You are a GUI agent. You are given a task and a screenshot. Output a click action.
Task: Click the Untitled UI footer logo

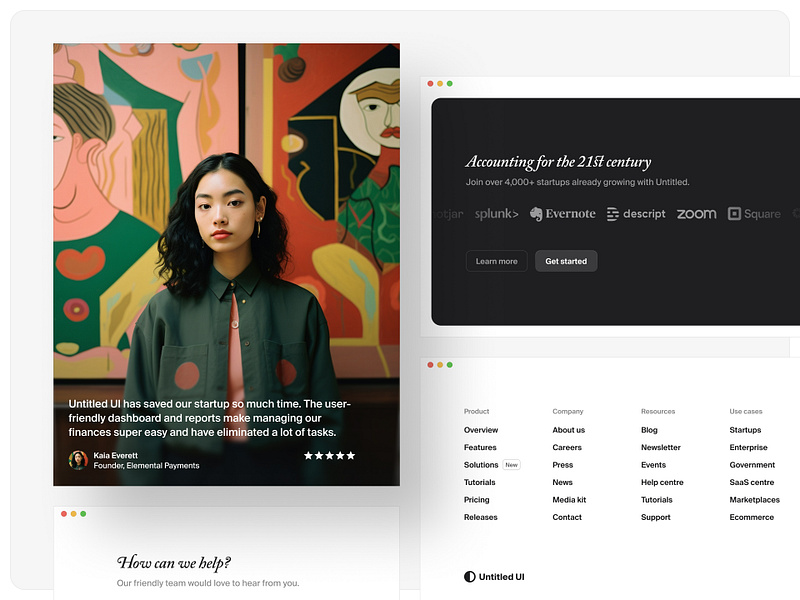click(494, 577)
